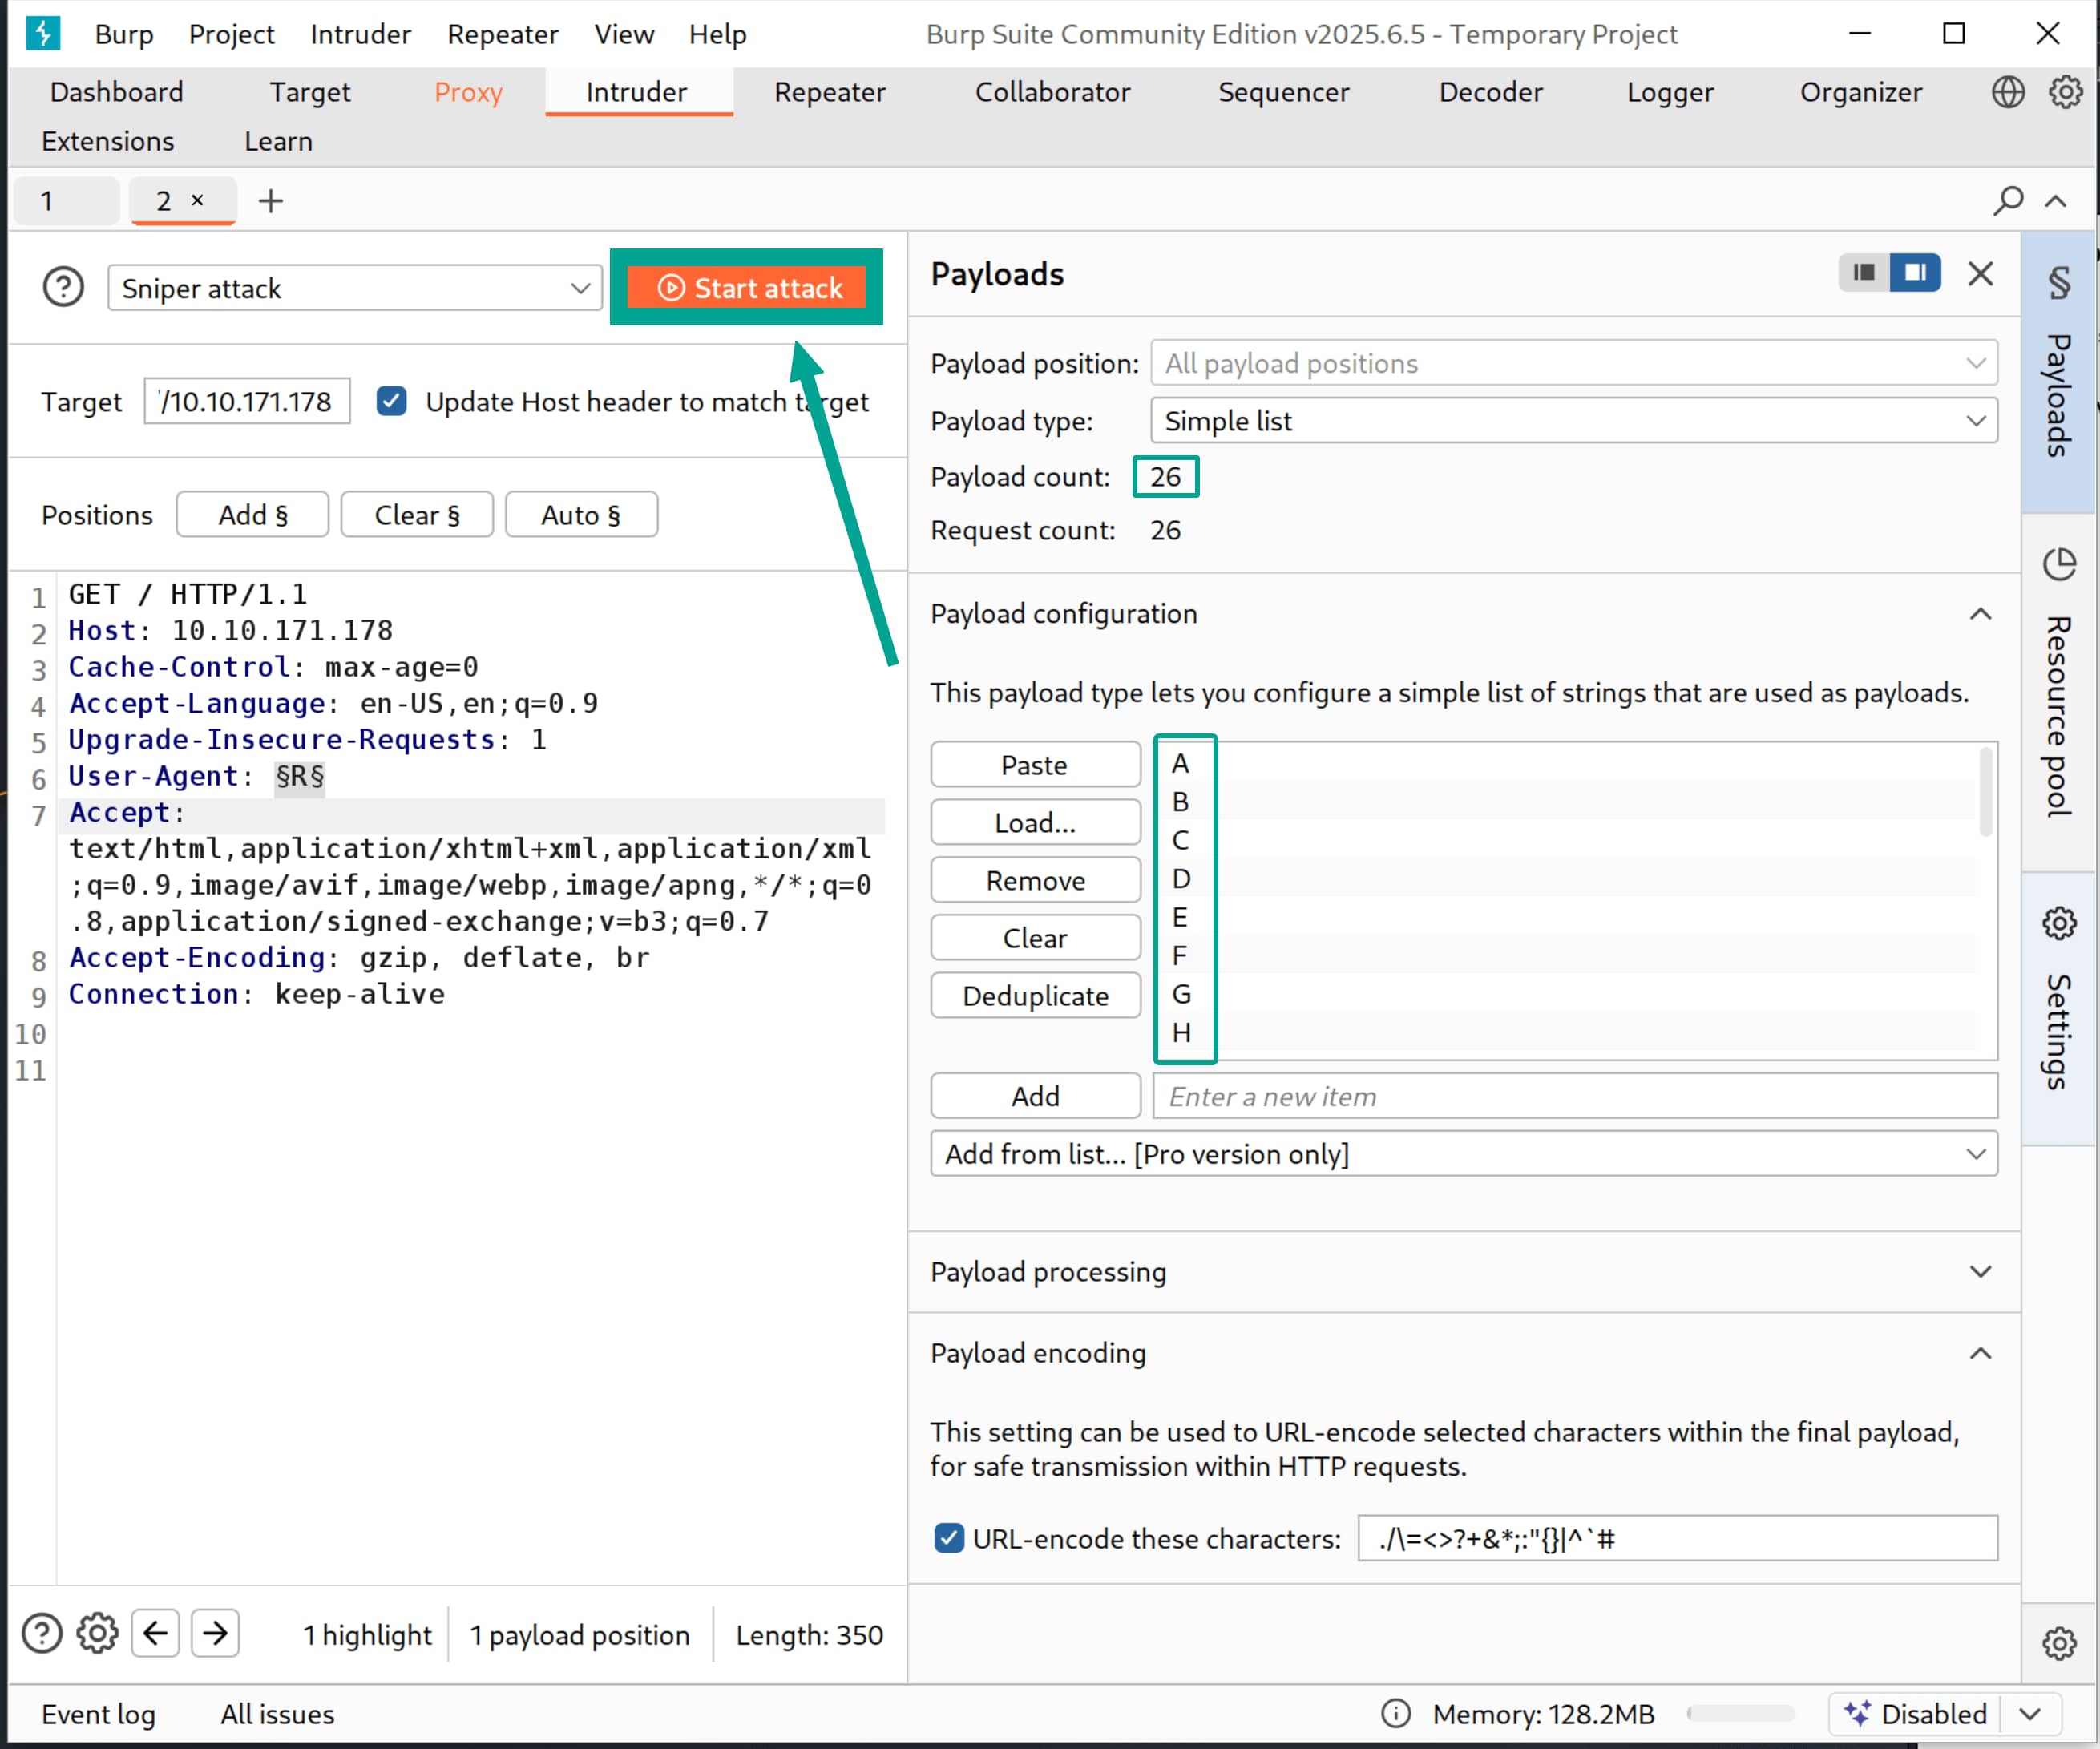This screenshot has height=1749, width=2100.
Task: Click the globe browser icon in top toolbar
Action: tap(2007, 92)
